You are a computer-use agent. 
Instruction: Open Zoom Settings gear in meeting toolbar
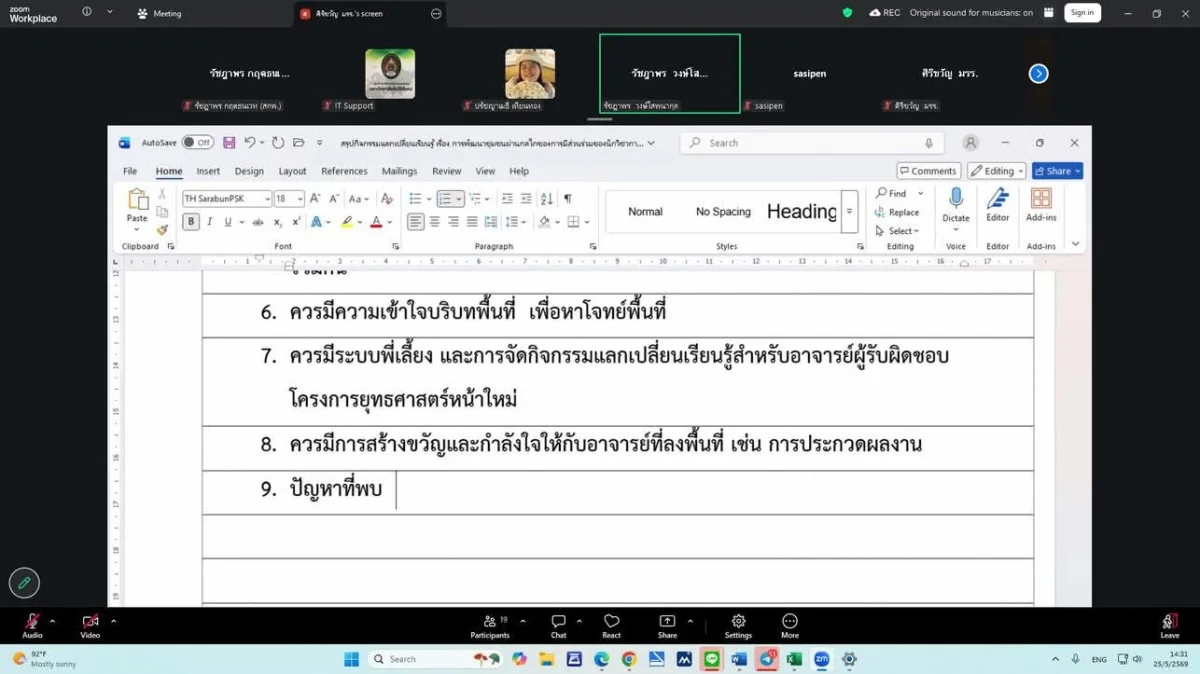[x=738, y=626]
